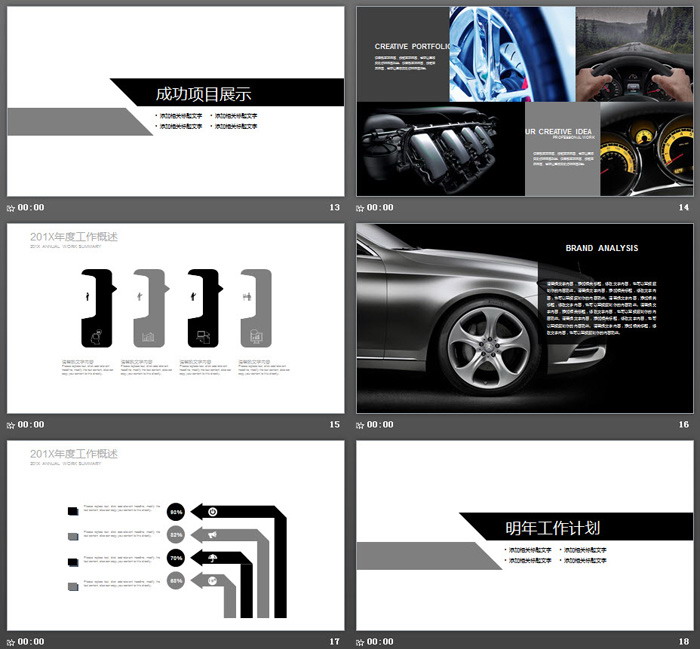The width and height of the screenshot is (700, 649).
Task: Click the star icon beneath slide 18
Action: point(360,642)
